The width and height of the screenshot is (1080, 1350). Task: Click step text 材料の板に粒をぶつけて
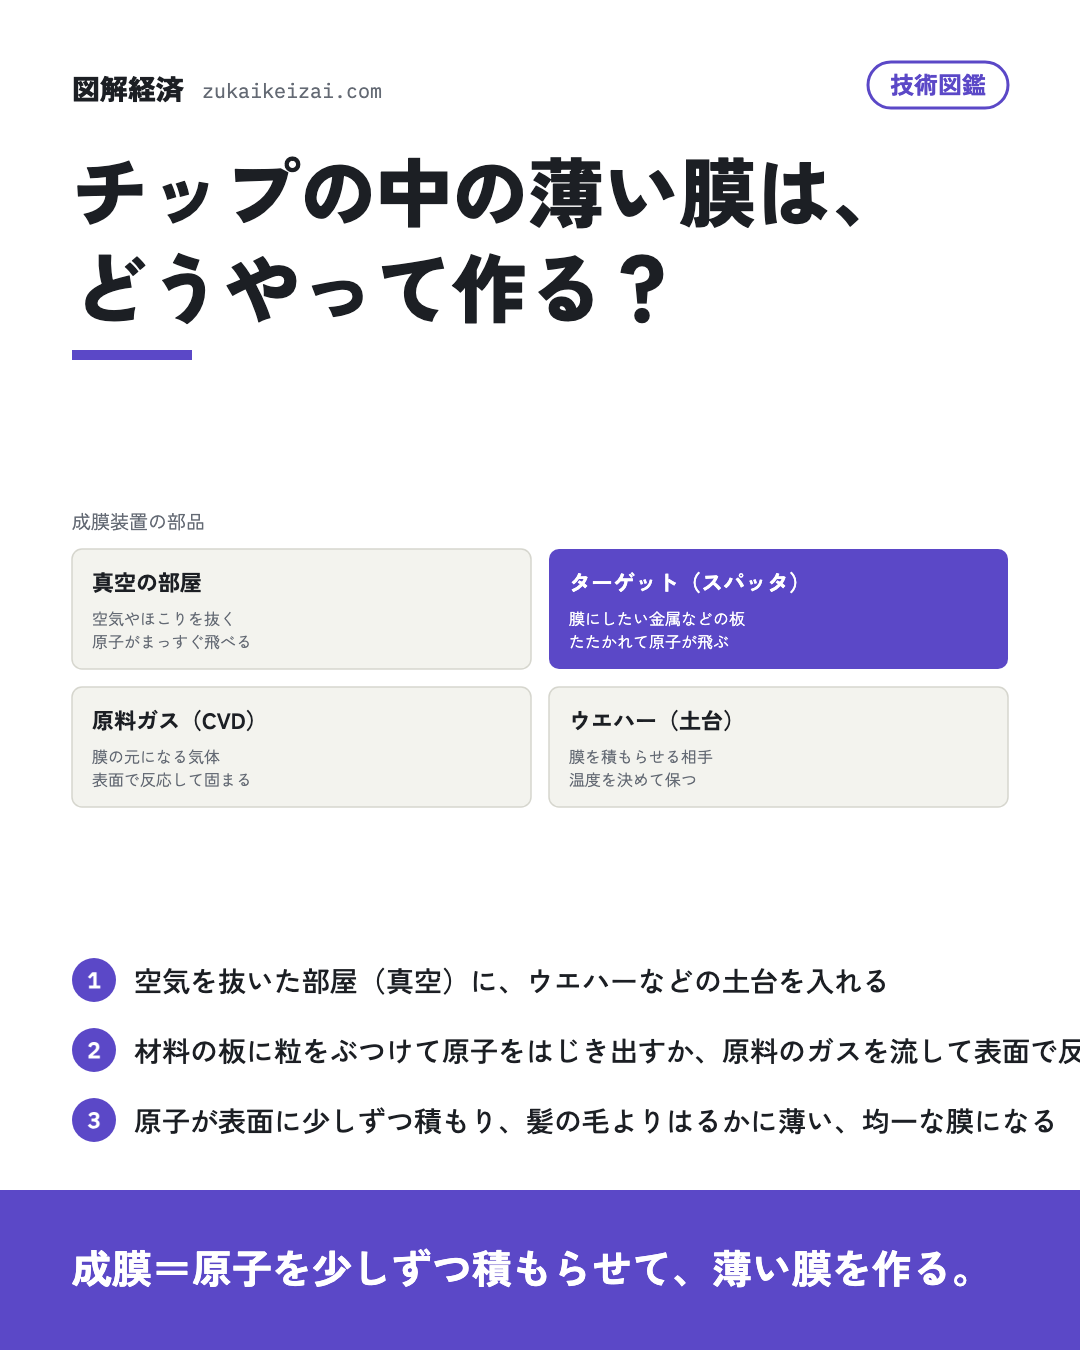[607, 1051]
